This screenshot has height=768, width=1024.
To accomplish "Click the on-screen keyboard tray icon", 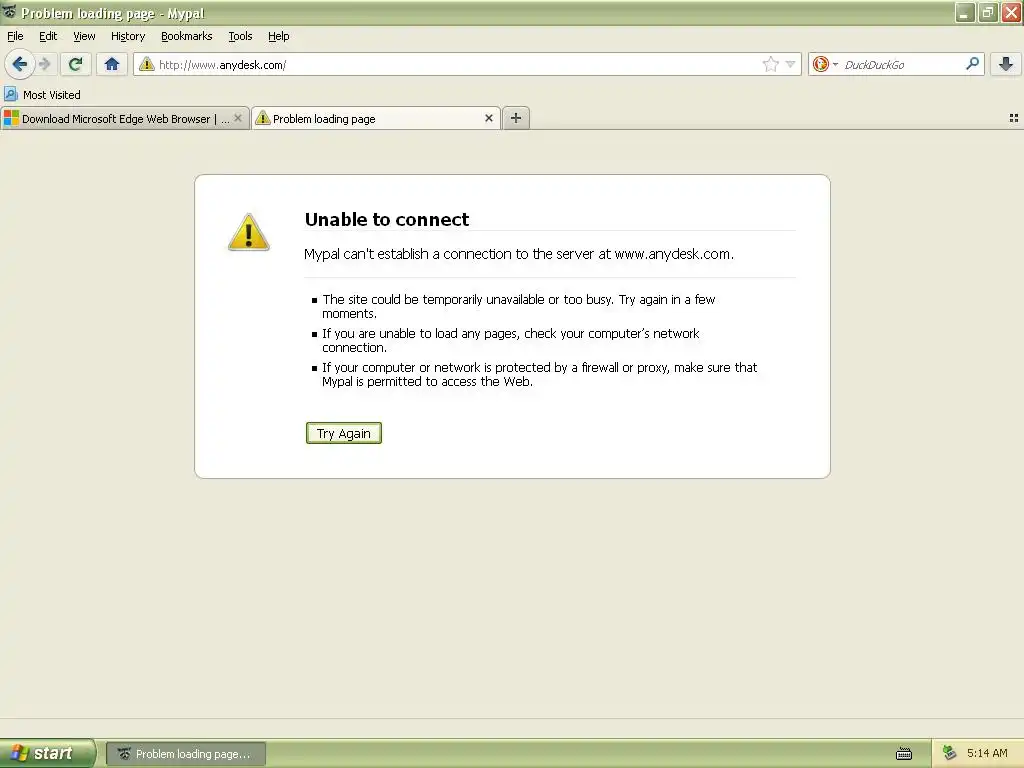I will 904,754.
